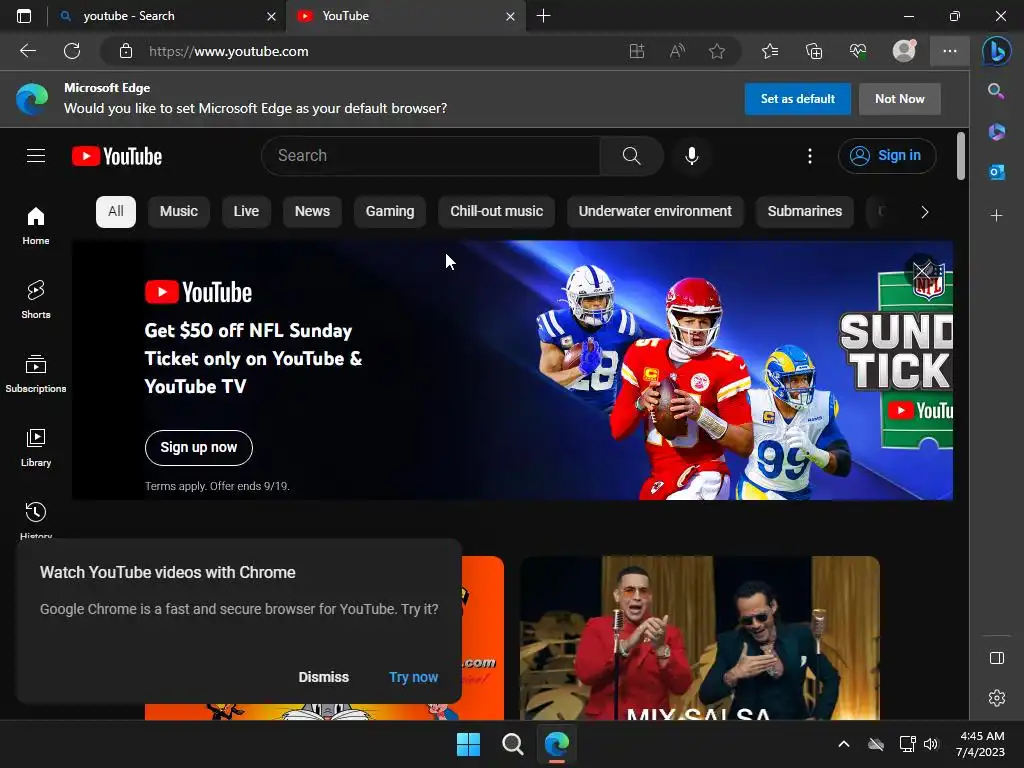
Task: Click the Edge profile avatar
Action: pyautogui.click(x=904, y=51)
